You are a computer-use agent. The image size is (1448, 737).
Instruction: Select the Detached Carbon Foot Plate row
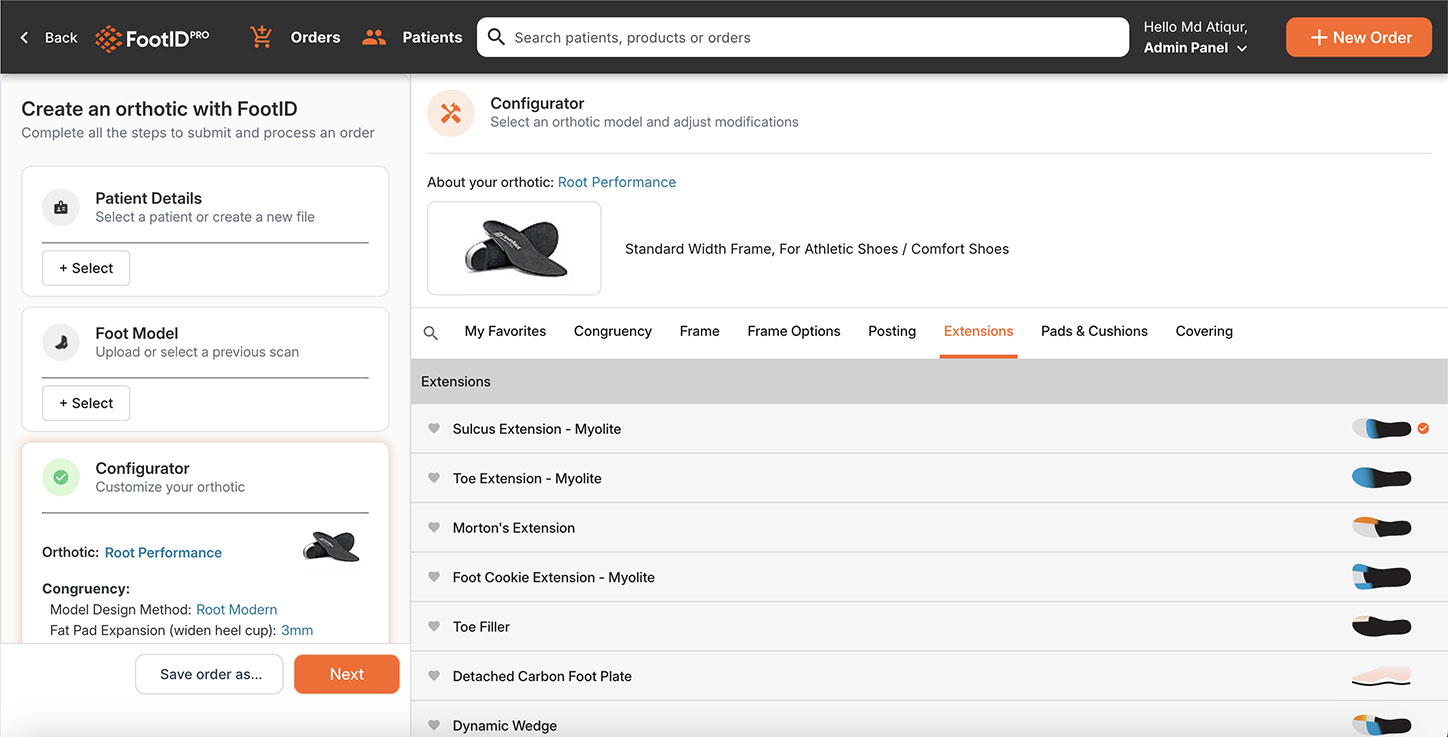929,676
